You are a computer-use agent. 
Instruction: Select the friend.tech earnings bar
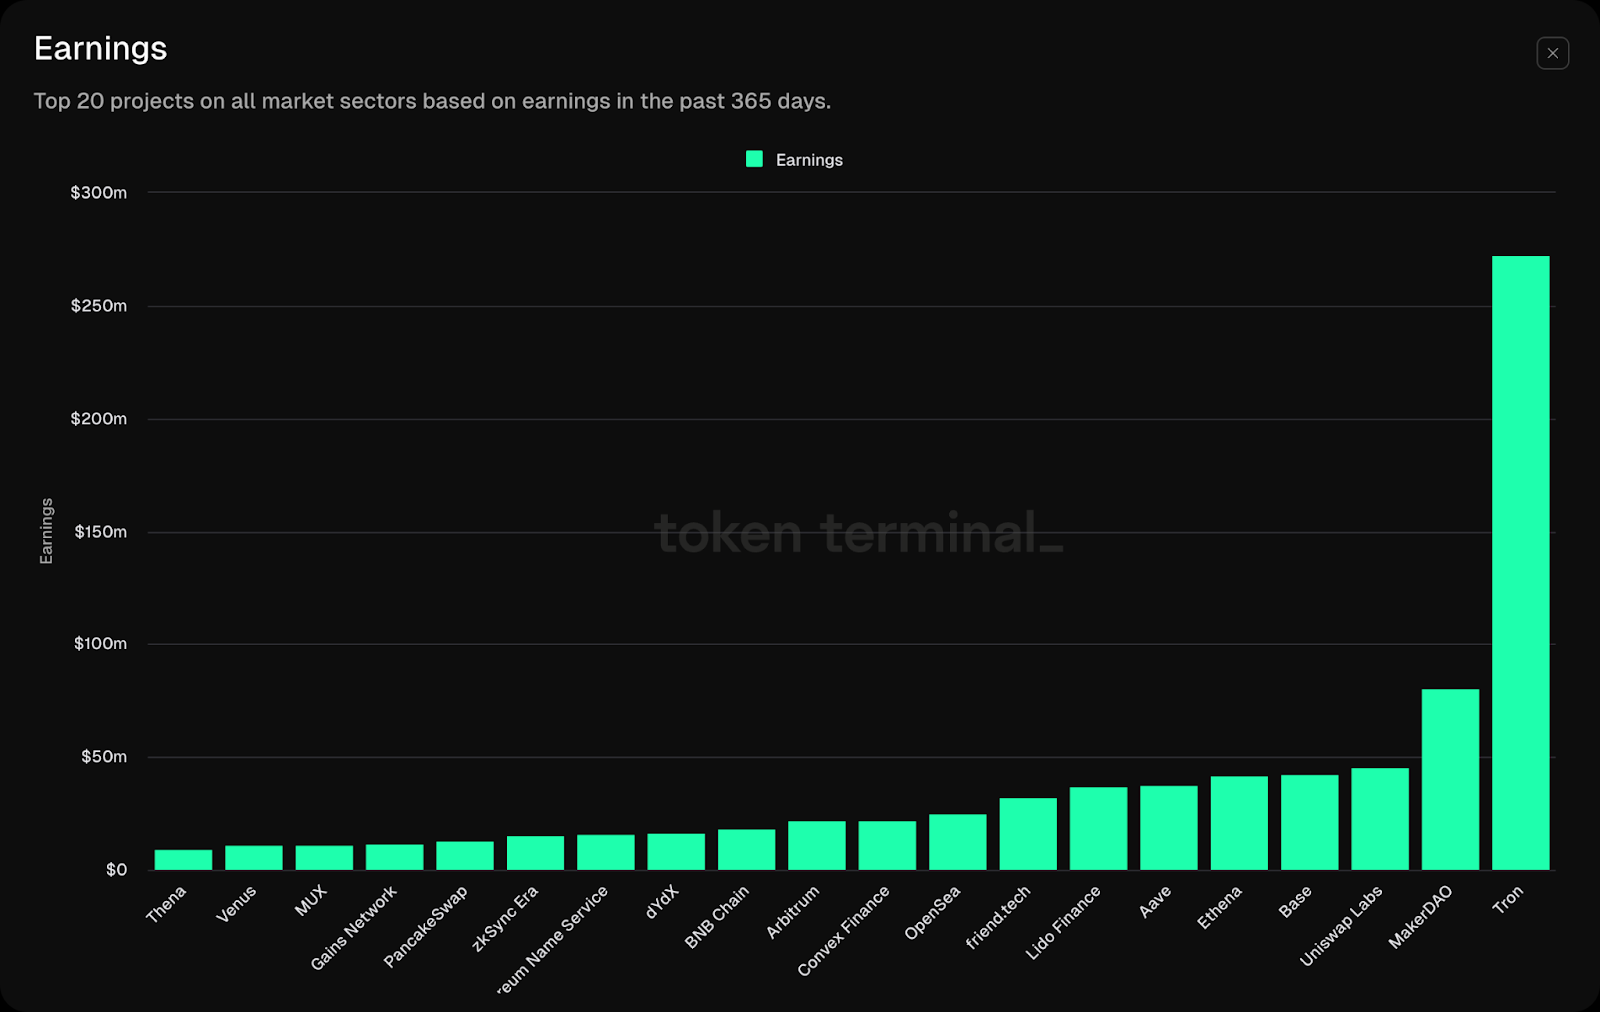[1028, 834]
